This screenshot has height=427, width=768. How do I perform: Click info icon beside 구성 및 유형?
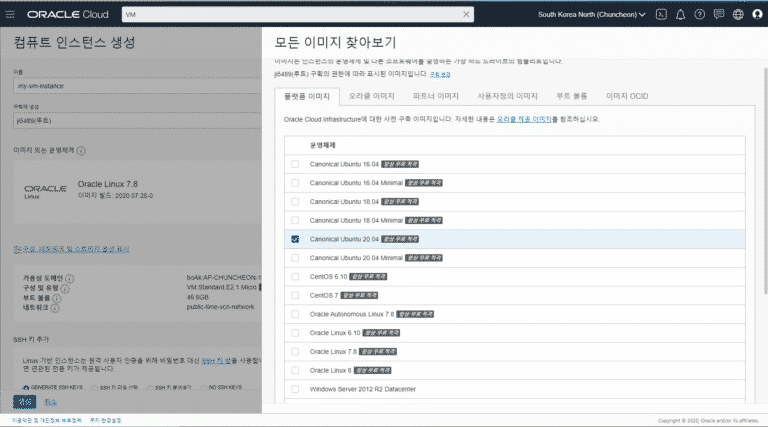tap(65, 288)
